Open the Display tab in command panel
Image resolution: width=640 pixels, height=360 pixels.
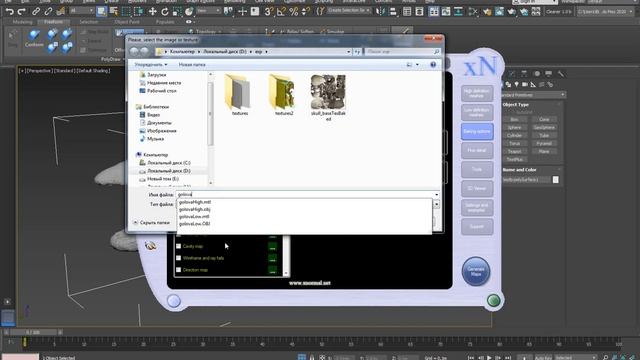coord(549,73)
